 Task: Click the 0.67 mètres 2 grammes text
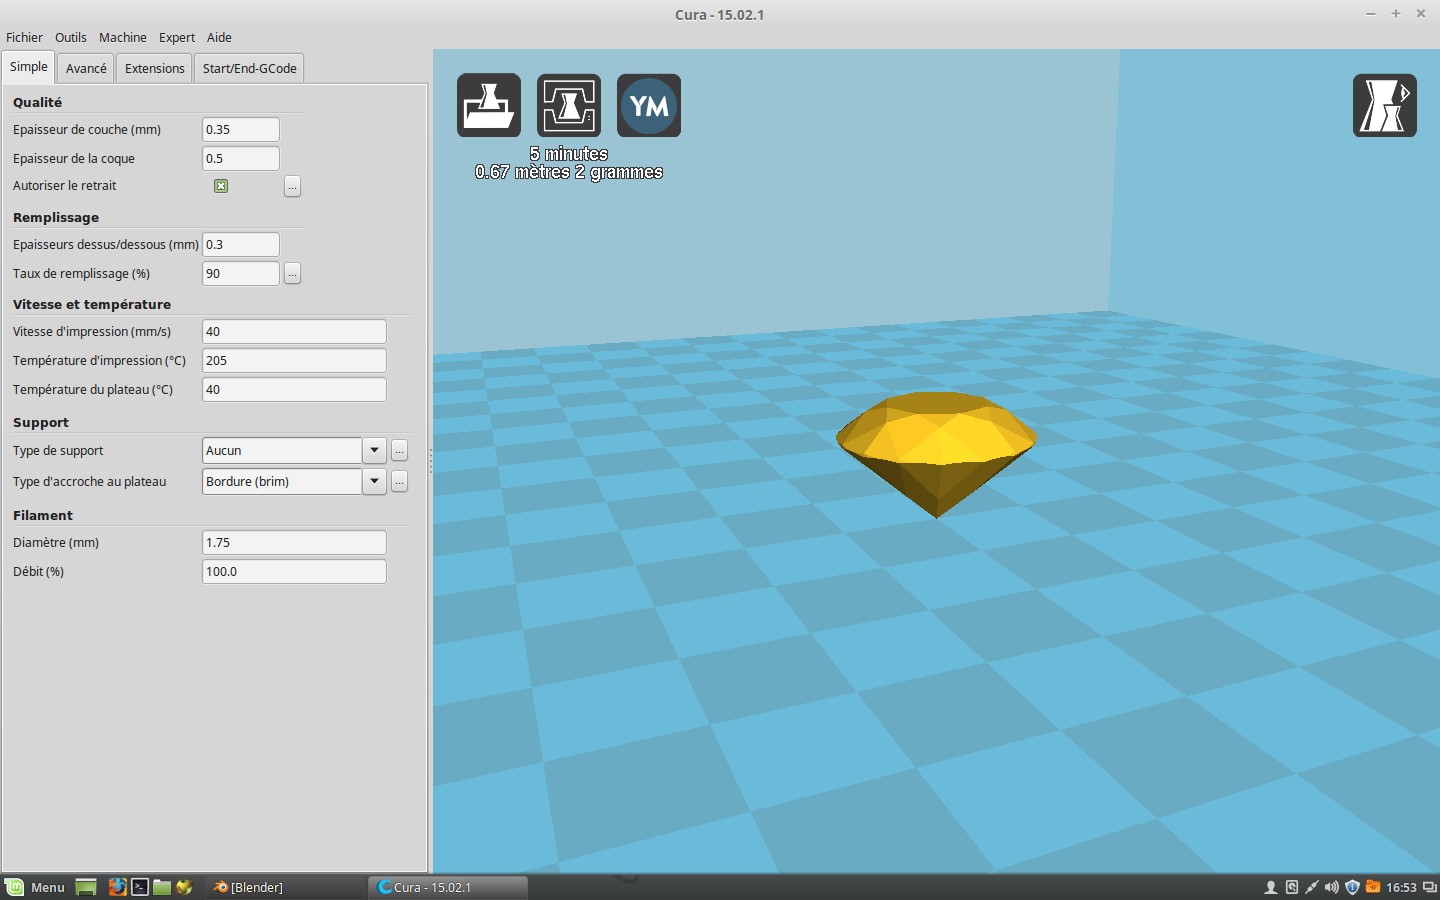[569, 172]
